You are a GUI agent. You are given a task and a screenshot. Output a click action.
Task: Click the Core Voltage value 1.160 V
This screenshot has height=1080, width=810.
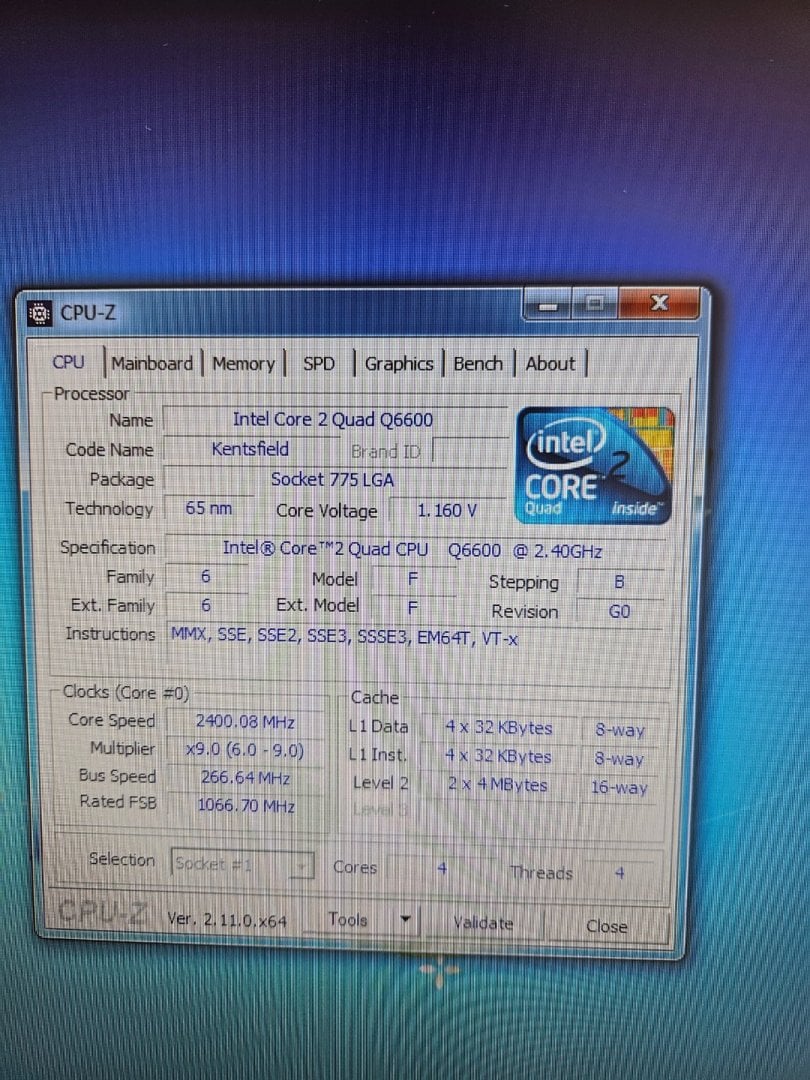[x=448, y=510]
